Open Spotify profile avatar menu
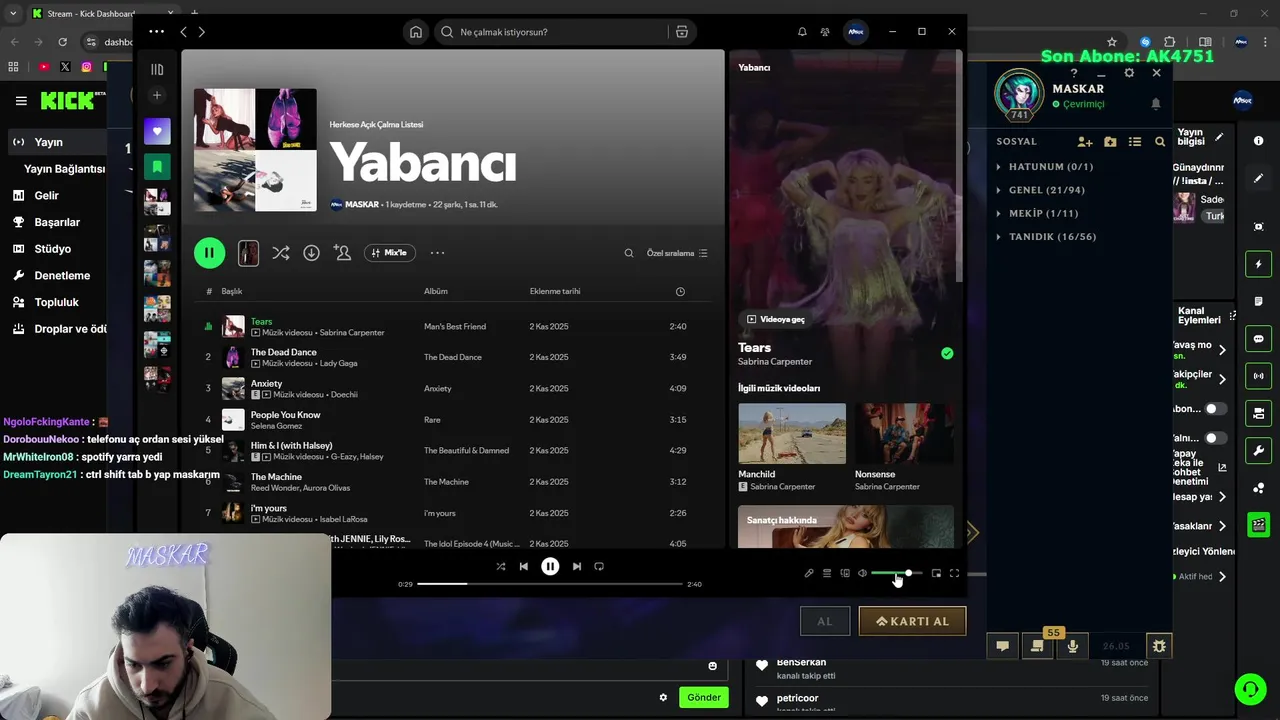The image size is (1280, 720). pyautogui.click(x=856, y=32)
